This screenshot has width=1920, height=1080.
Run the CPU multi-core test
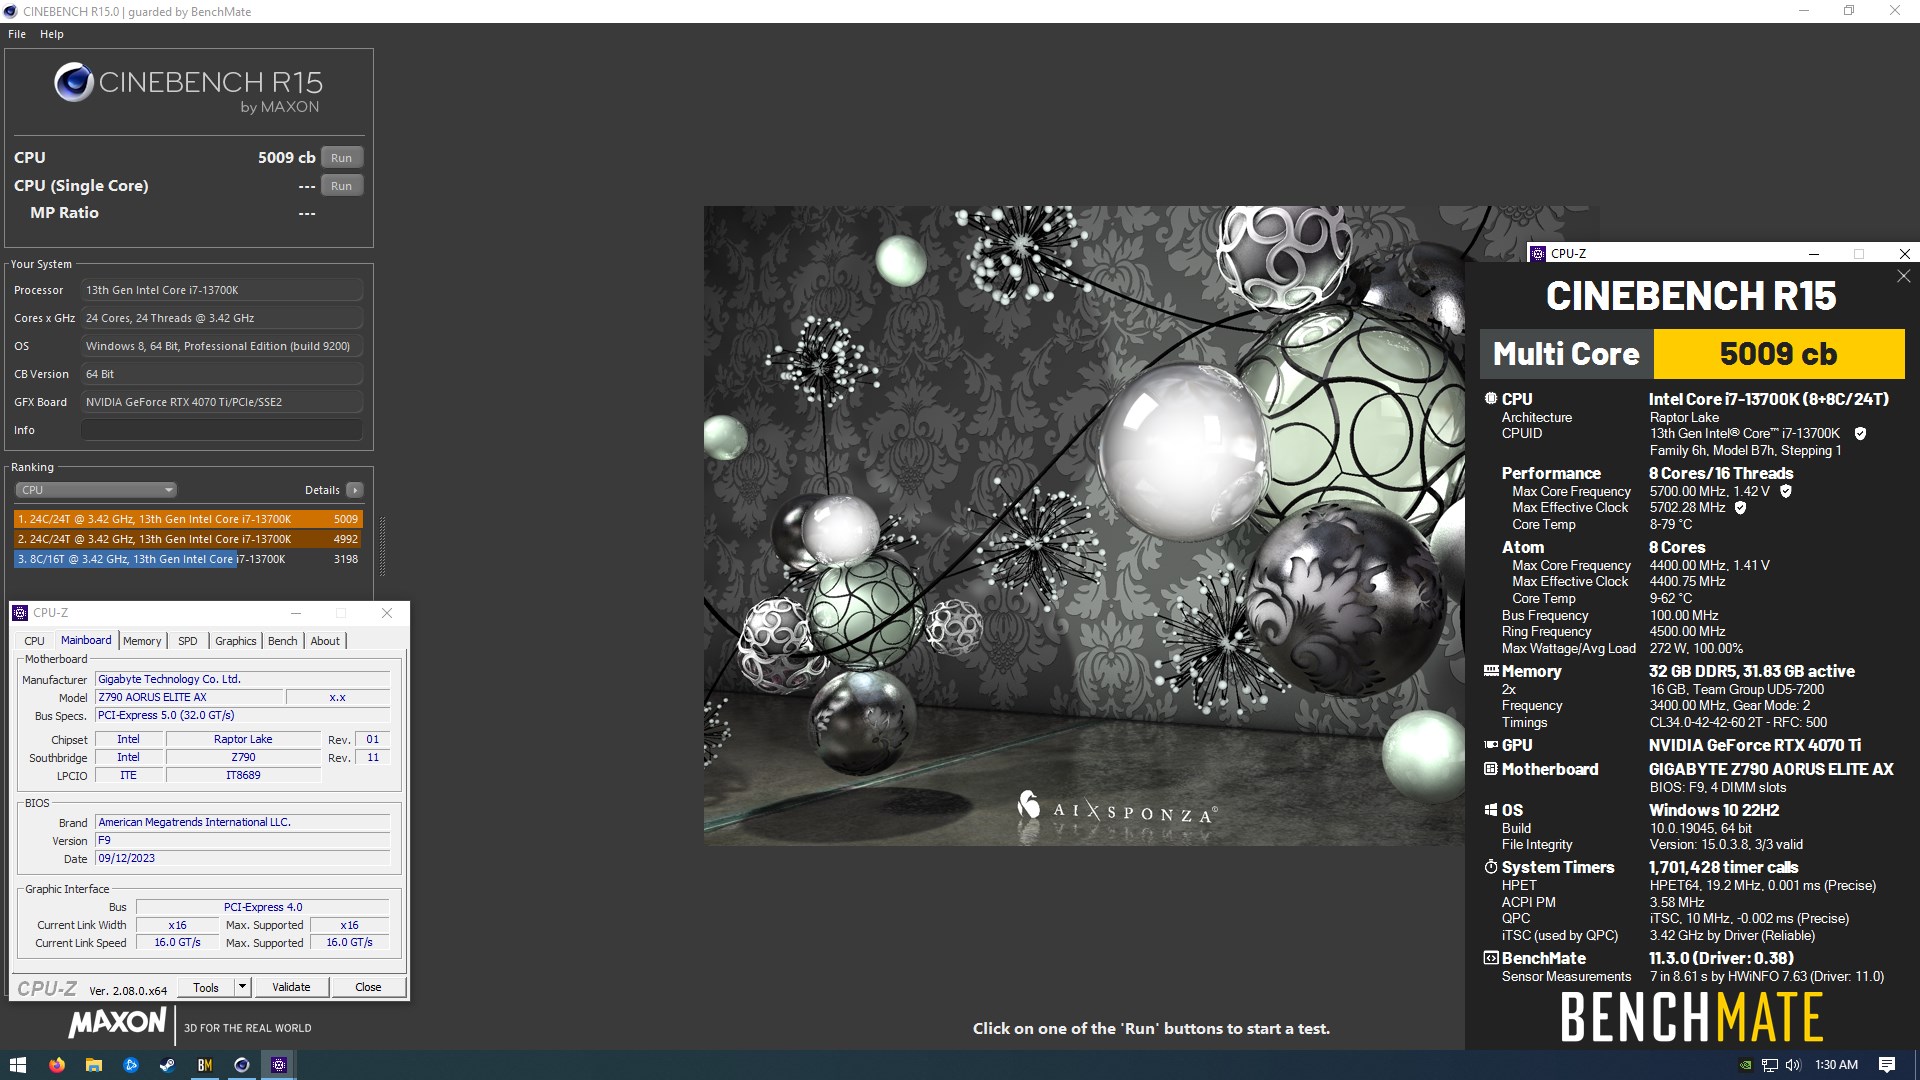click(342, 158)
